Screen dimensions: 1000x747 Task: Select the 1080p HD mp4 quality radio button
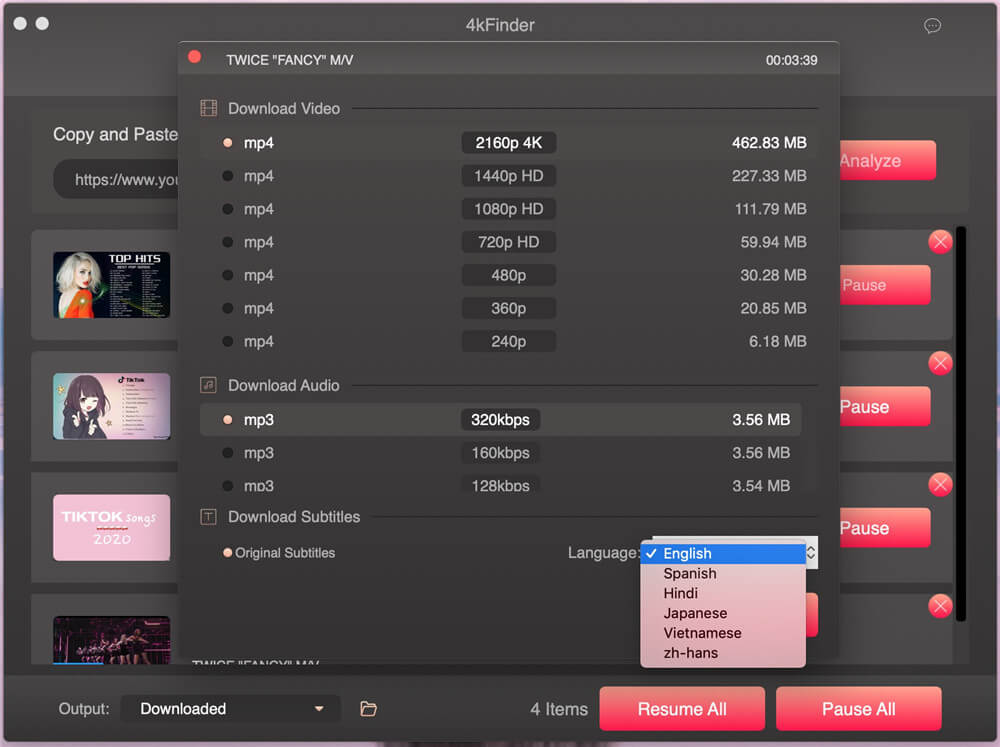tap(226, 208)
